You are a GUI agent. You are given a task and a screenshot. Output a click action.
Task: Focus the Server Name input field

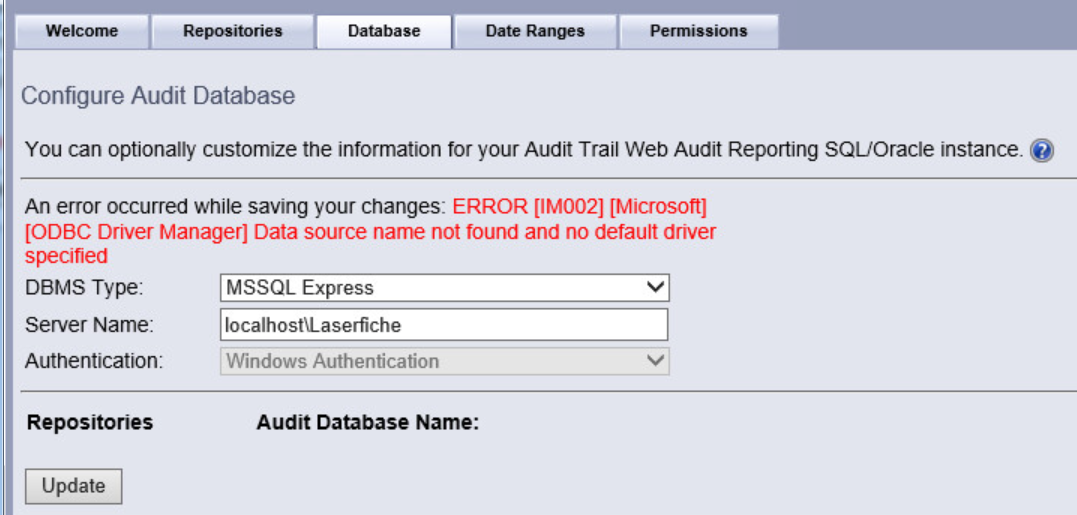444,325
